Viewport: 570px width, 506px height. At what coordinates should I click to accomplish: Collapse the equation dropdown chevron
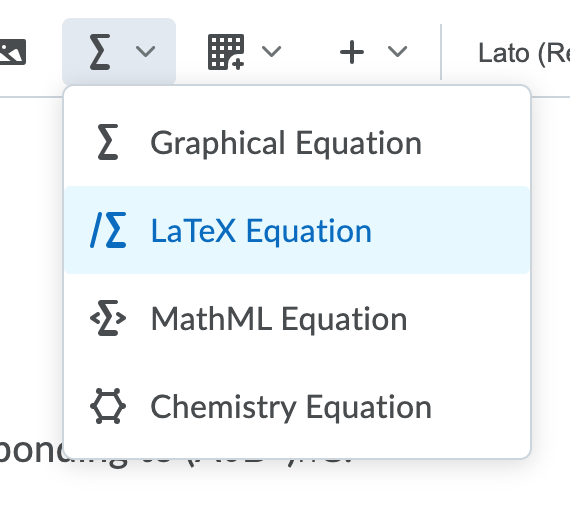[x=145, y=52]
